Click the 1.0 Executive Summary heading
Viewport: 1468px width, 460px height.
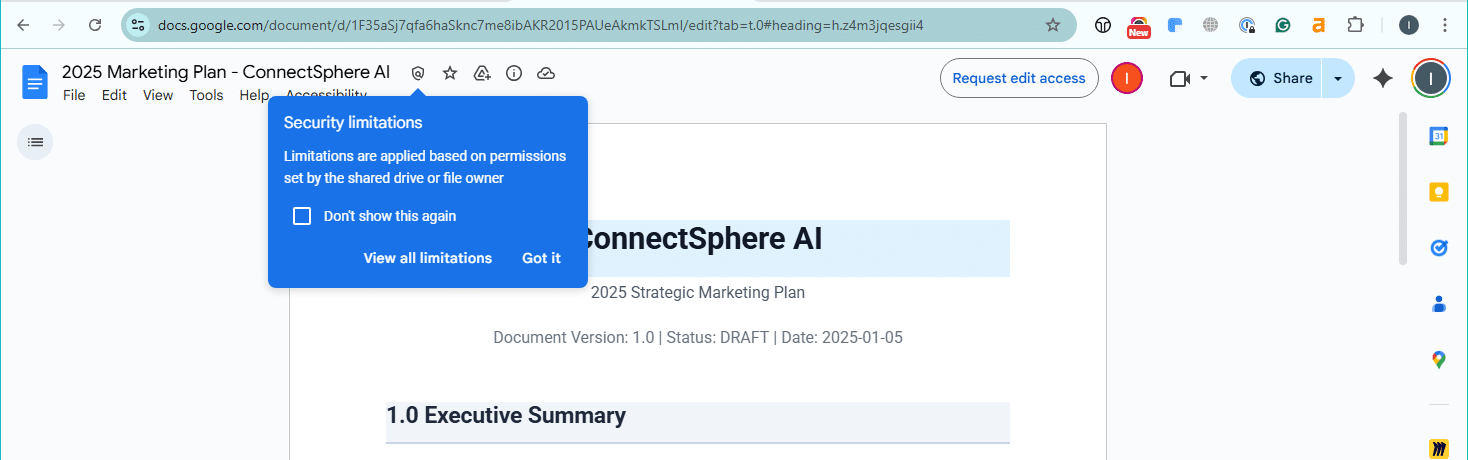pyautogui.click(x=506, y=416)
